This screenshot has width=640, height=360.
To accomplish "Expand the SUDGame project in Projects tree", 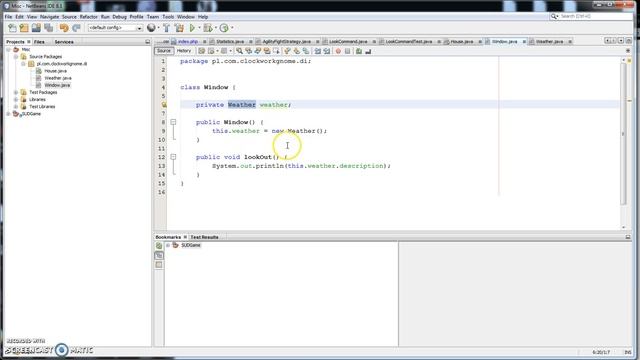I will (x=8, y=114).
